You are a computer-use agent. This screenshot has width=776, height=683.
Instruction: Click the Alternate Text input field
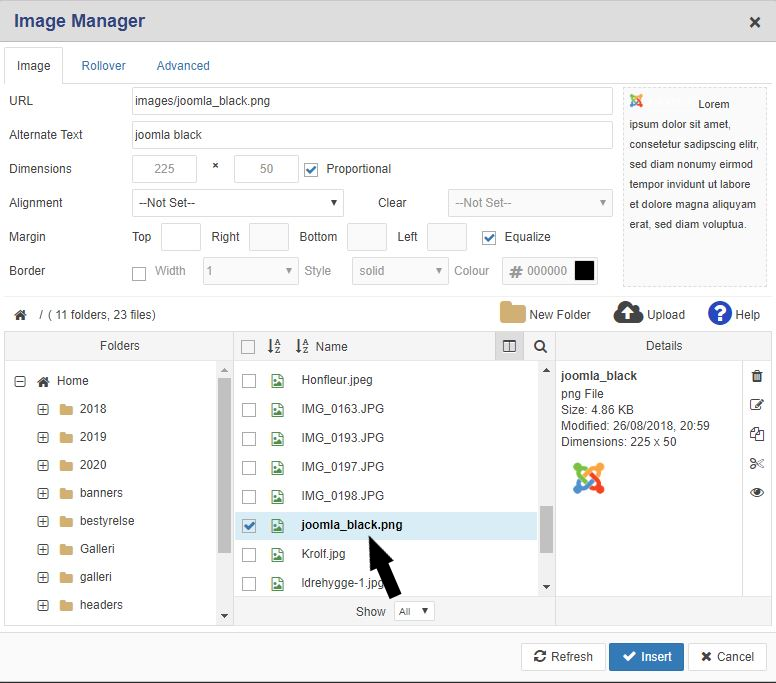coord(372,135)
